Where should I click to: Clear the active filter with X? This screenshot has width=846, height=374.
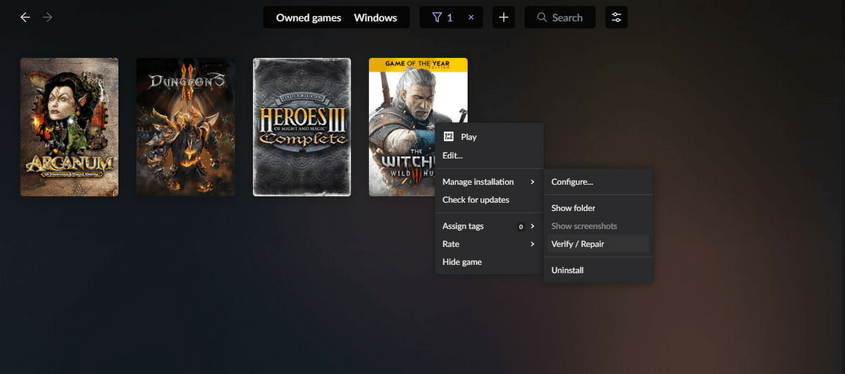(471, 18)
